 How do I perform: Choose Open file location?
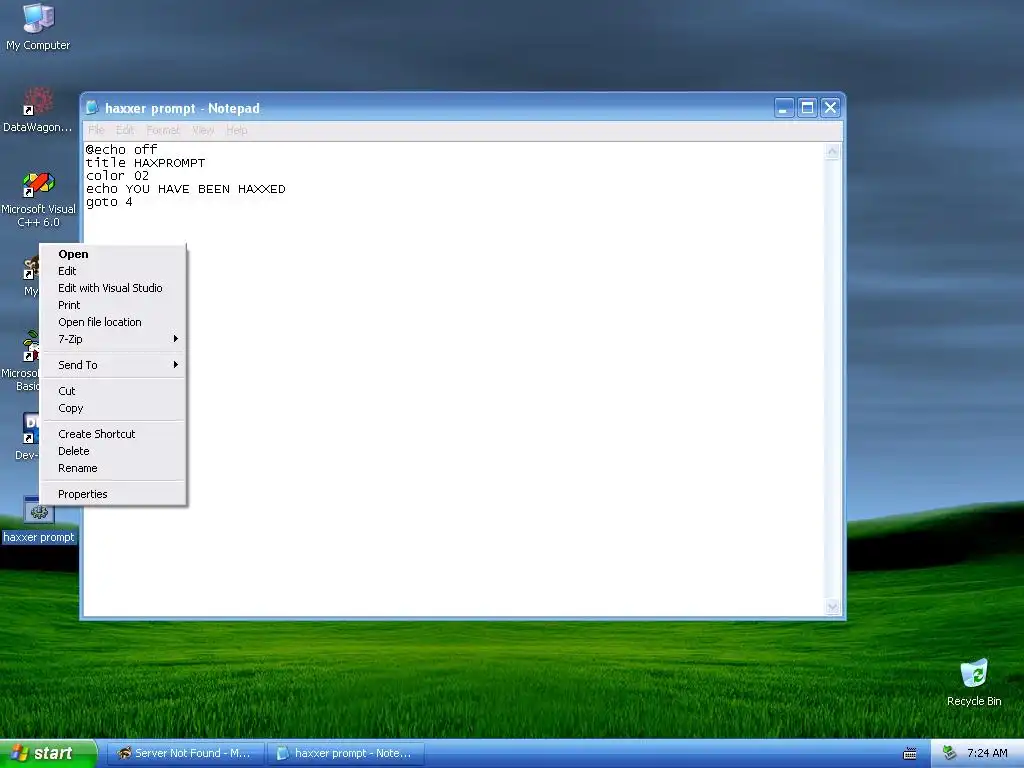coord(113,322)
